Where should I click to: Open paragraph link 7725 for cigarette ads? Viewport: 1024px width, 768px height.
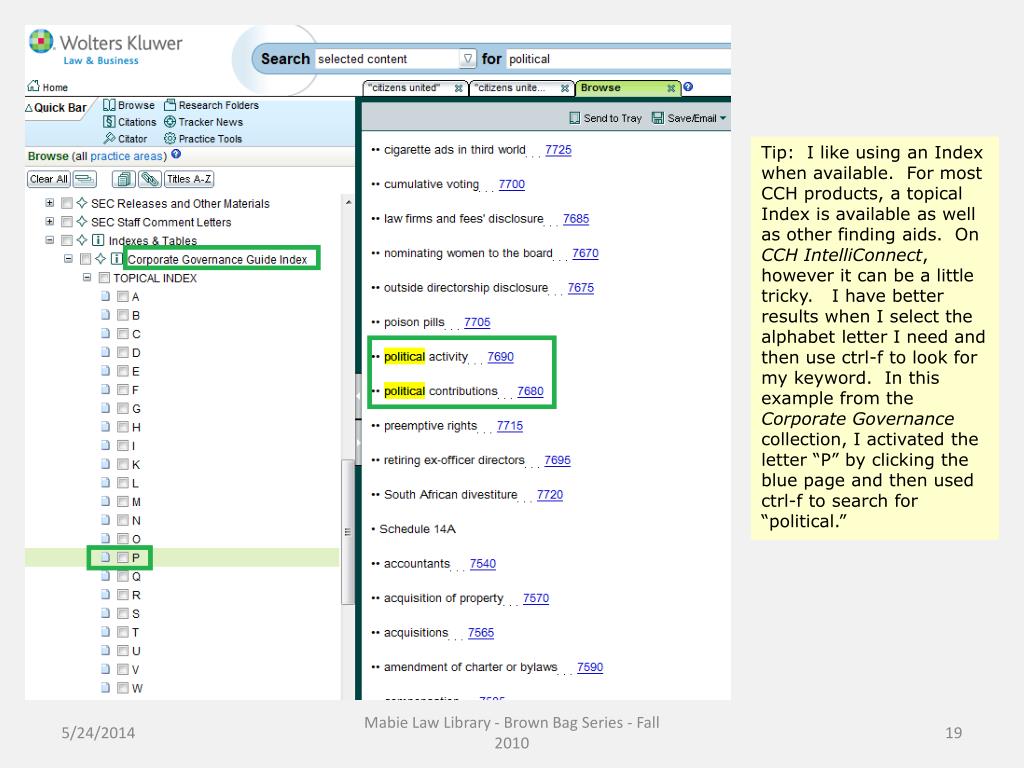pyautogui.click(x=558, y=150)
